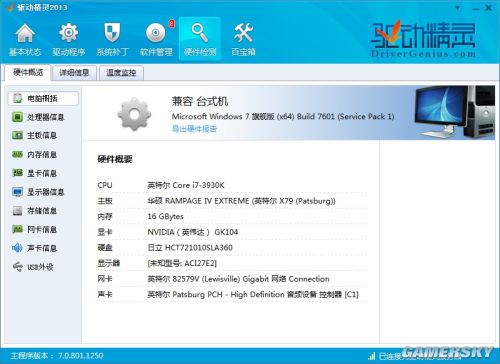Open the 系统补丁 shield icon

(x=112, y=40)
